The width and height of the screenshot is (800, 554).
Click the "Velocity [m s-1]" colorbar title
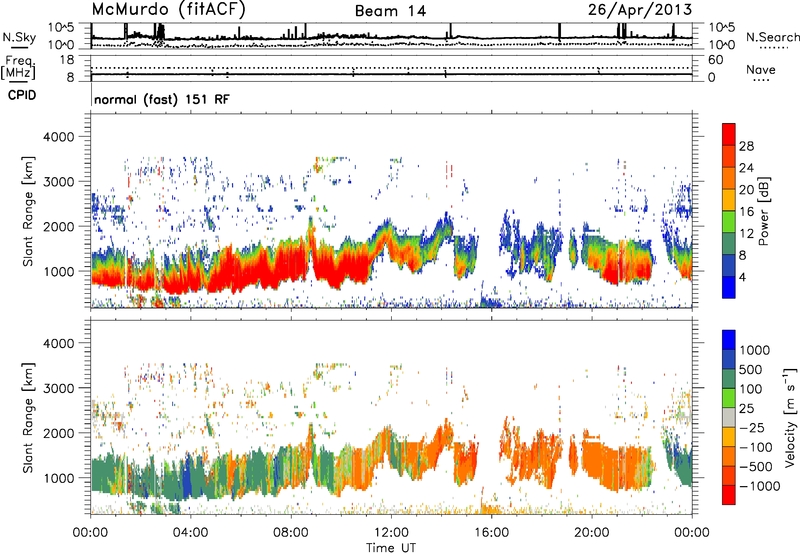790,417
